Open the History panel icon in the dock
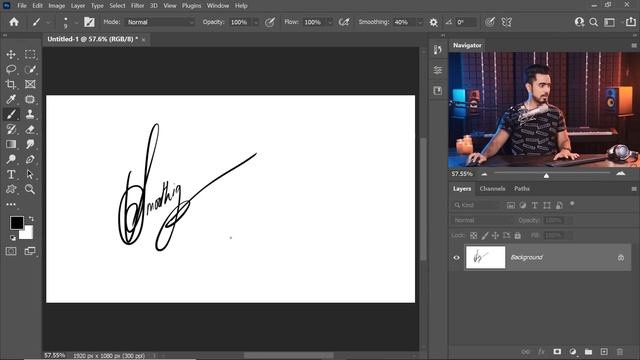This screenshot has width=640, height=360. click(438, 50)
